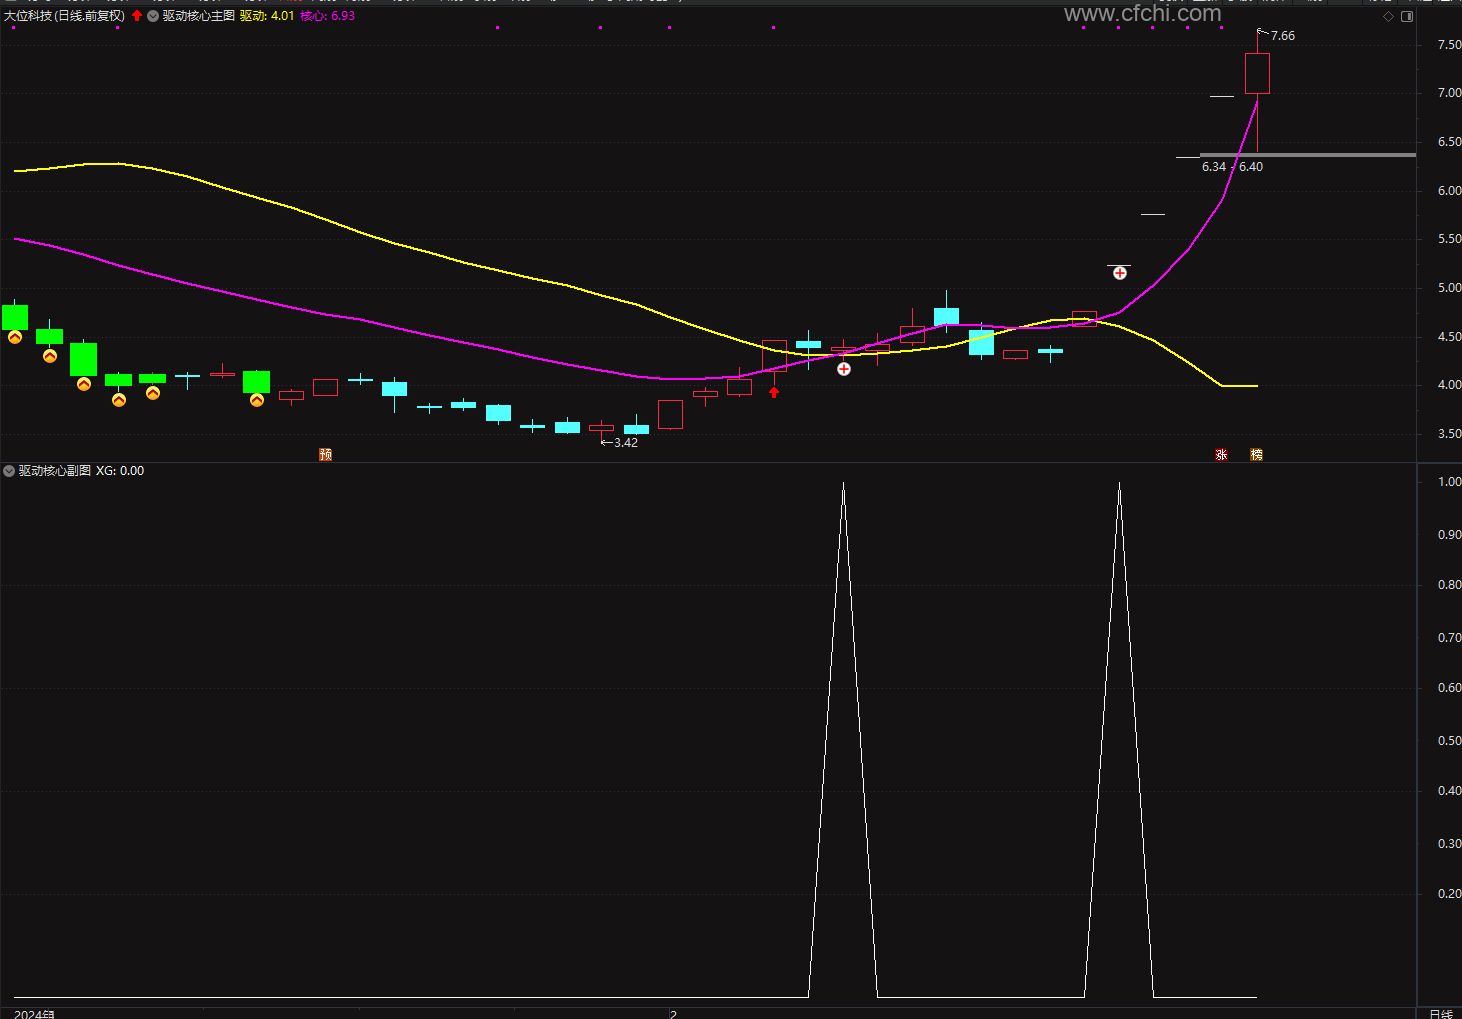Click the 榜 marker icon on the timeline
1462x1019 pixels.
1256,454
